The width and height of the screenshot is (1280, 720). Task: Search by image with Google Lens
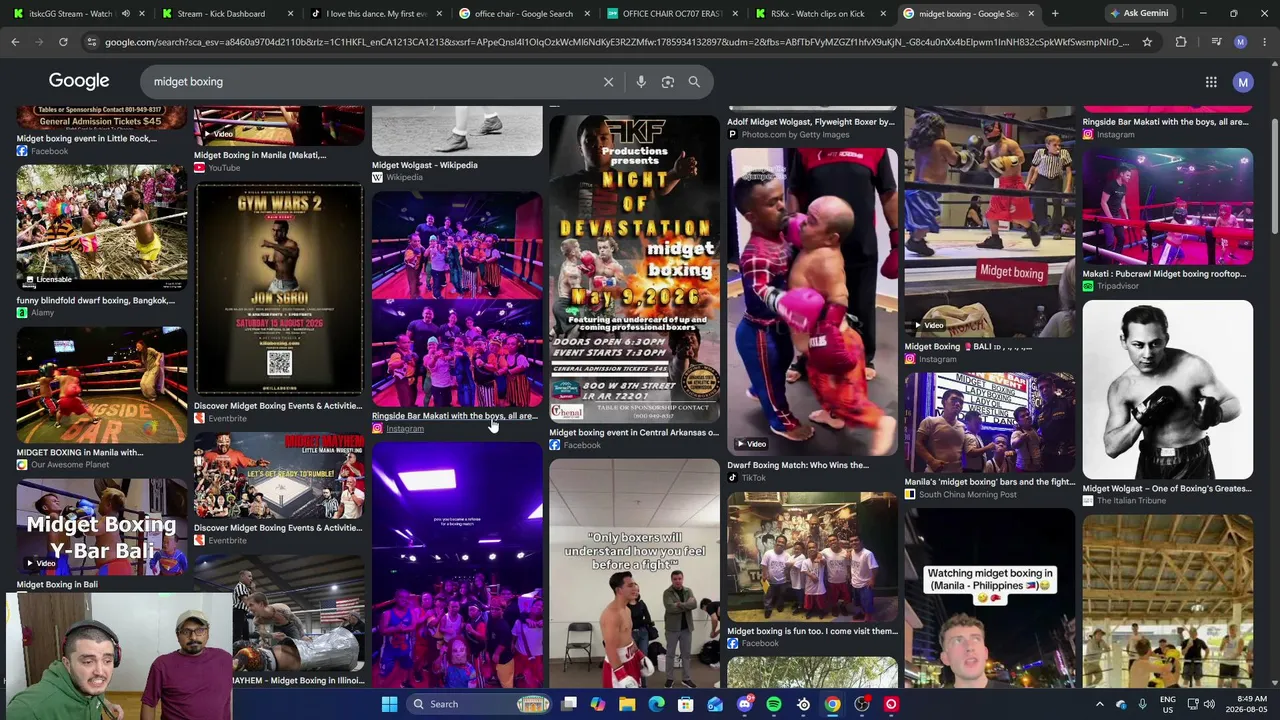[x=668, y=82]
